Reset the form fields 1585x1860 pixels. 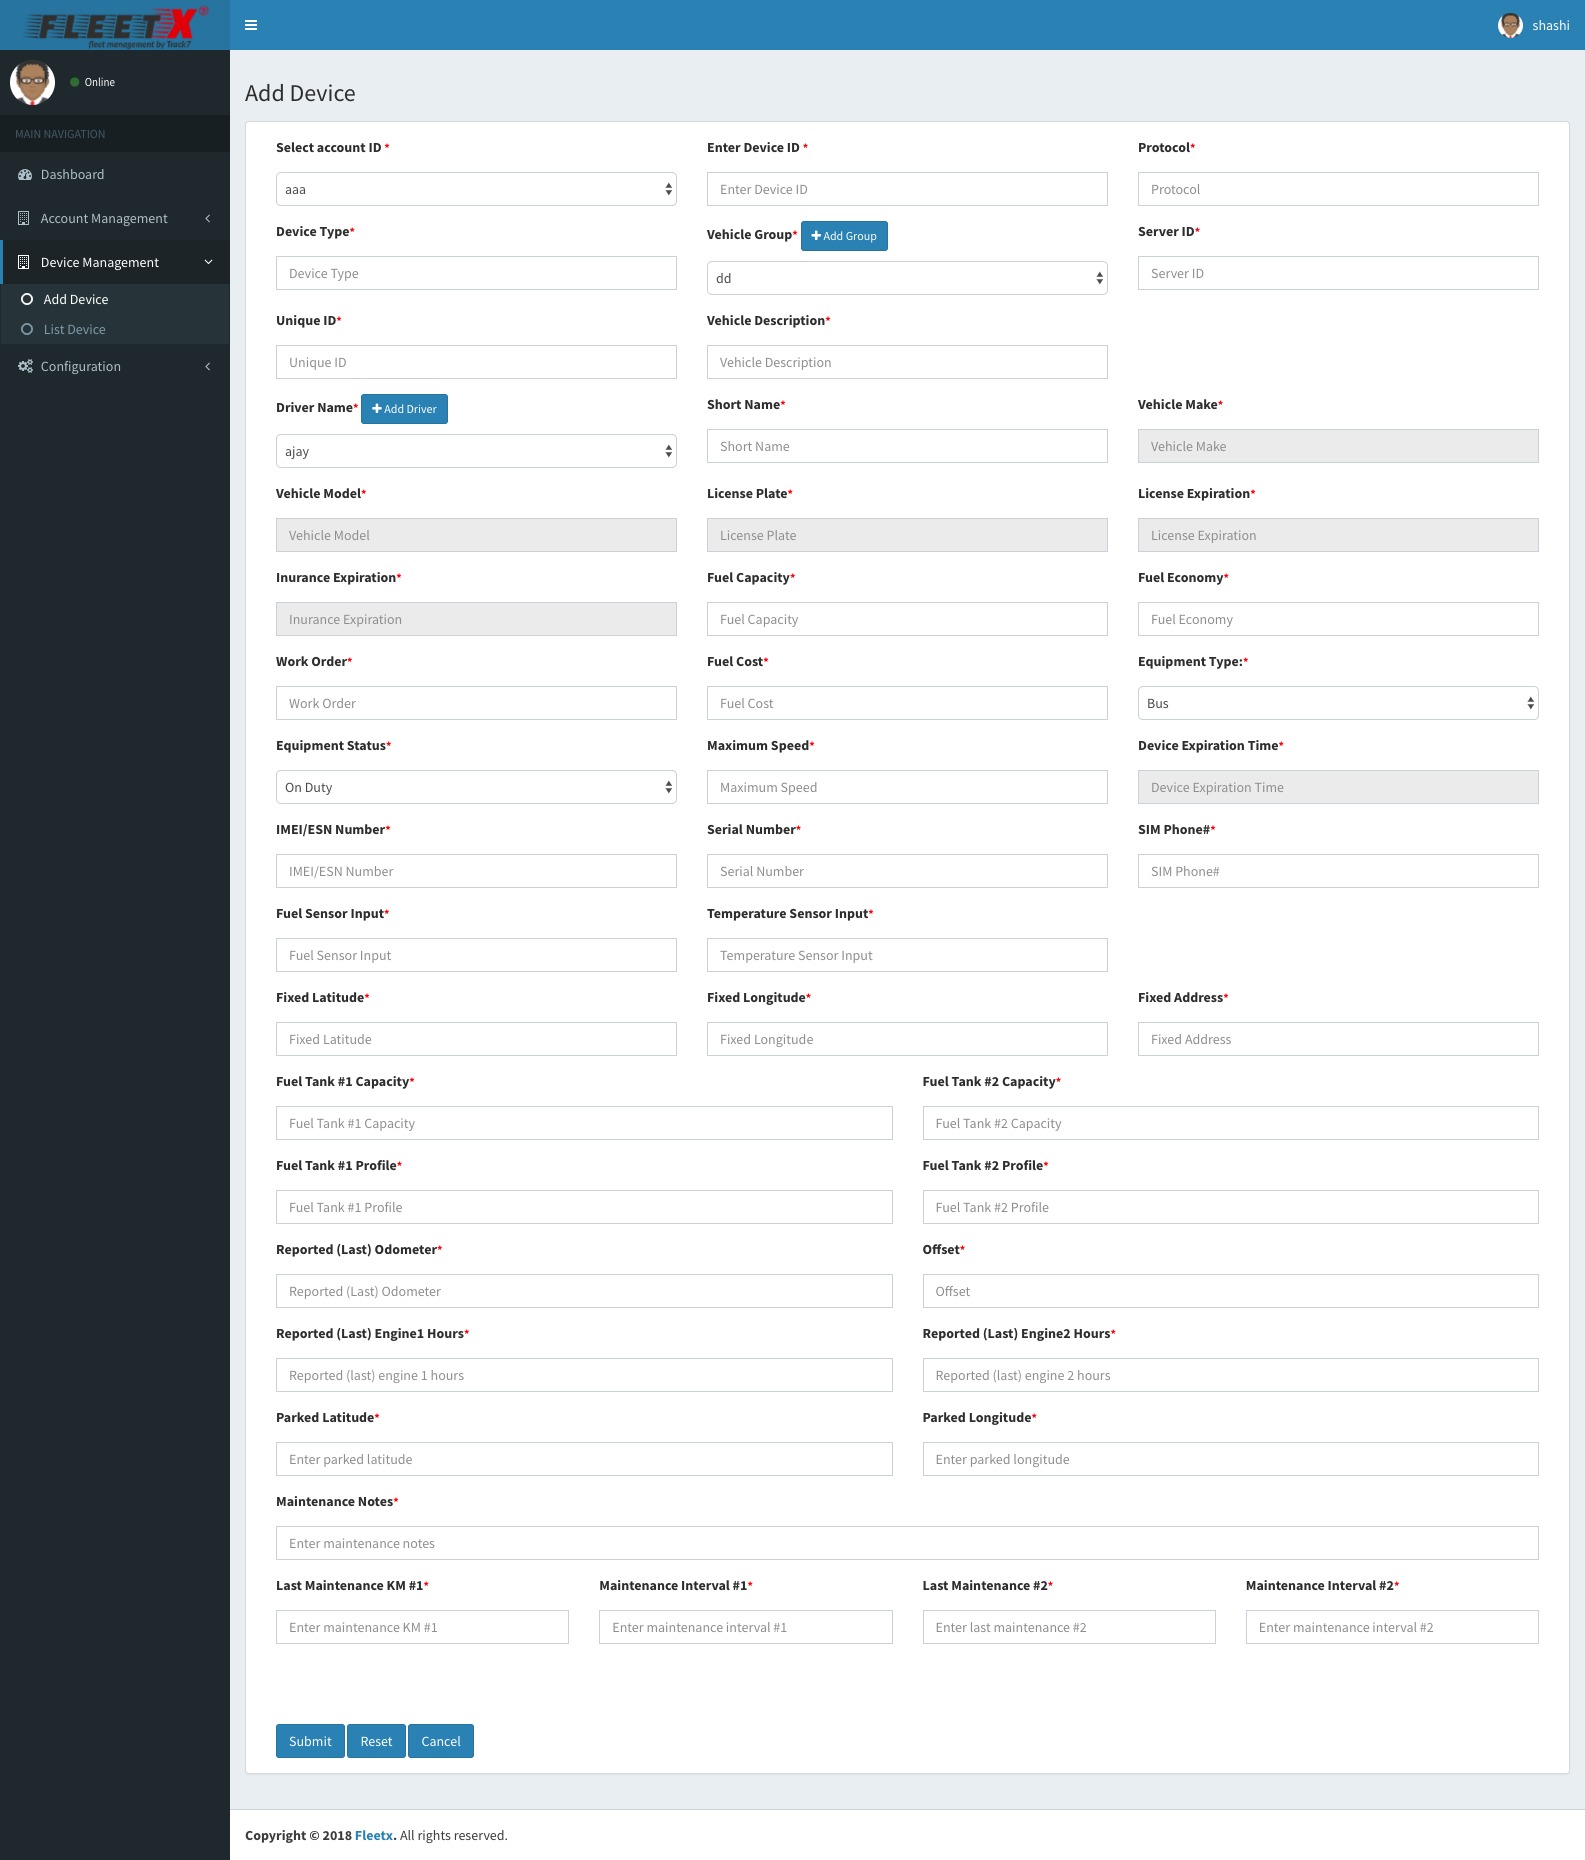coord(376,1741)
